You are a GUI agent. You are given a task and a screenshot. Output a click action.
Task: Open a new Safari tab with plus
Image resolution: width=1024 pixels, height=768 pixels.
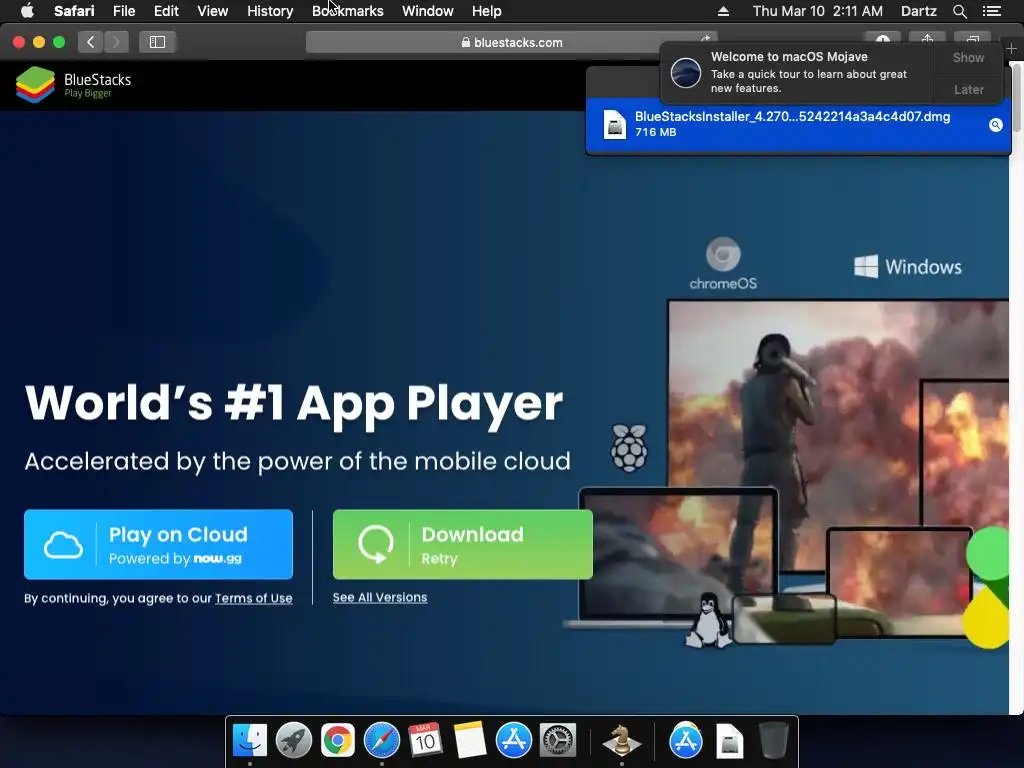coord(1012,49)
